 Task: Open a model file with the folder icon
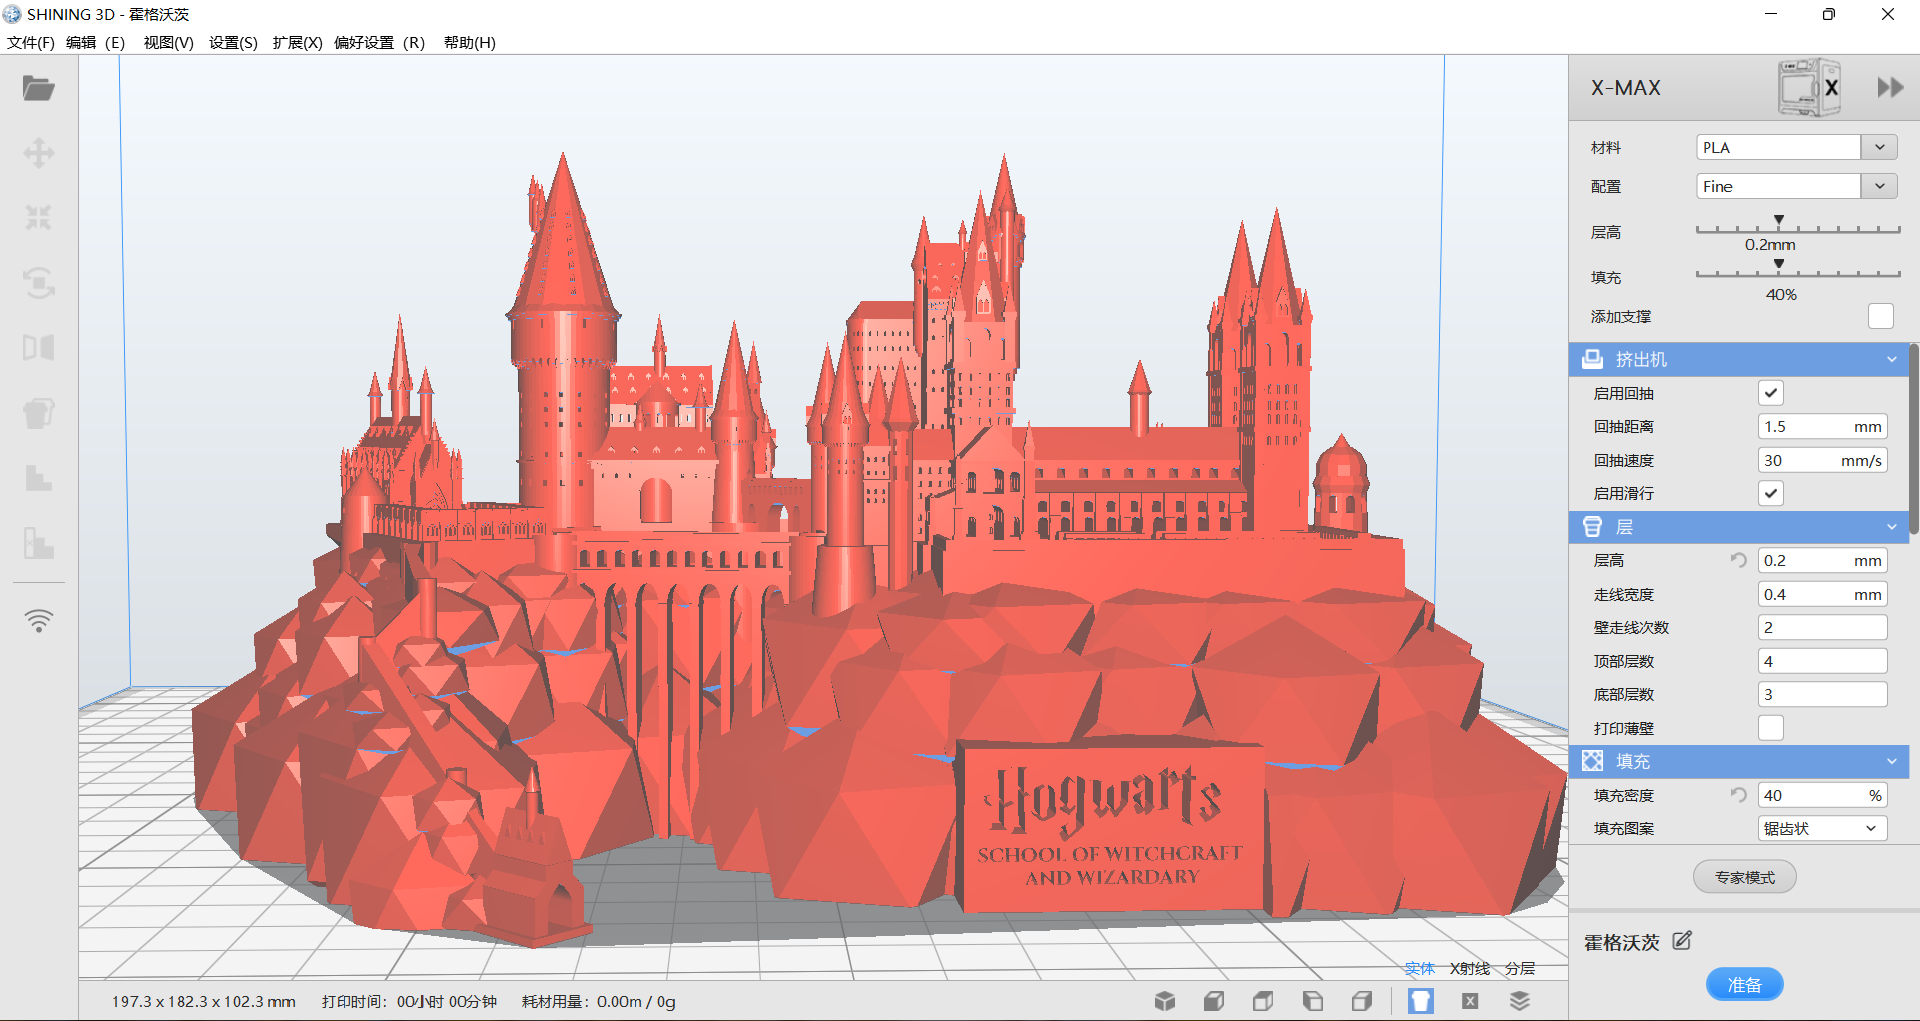pos(39,88)
